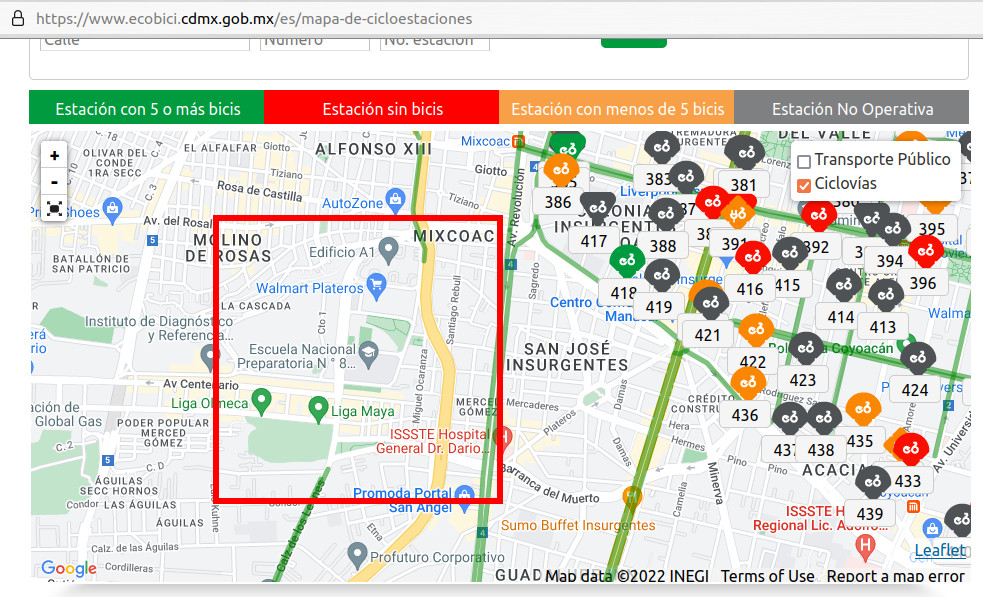The height and width of the screenshot is (597, 983).
Task: Open station 438 label
Action: pyautogui.click(x=821, y=450)
